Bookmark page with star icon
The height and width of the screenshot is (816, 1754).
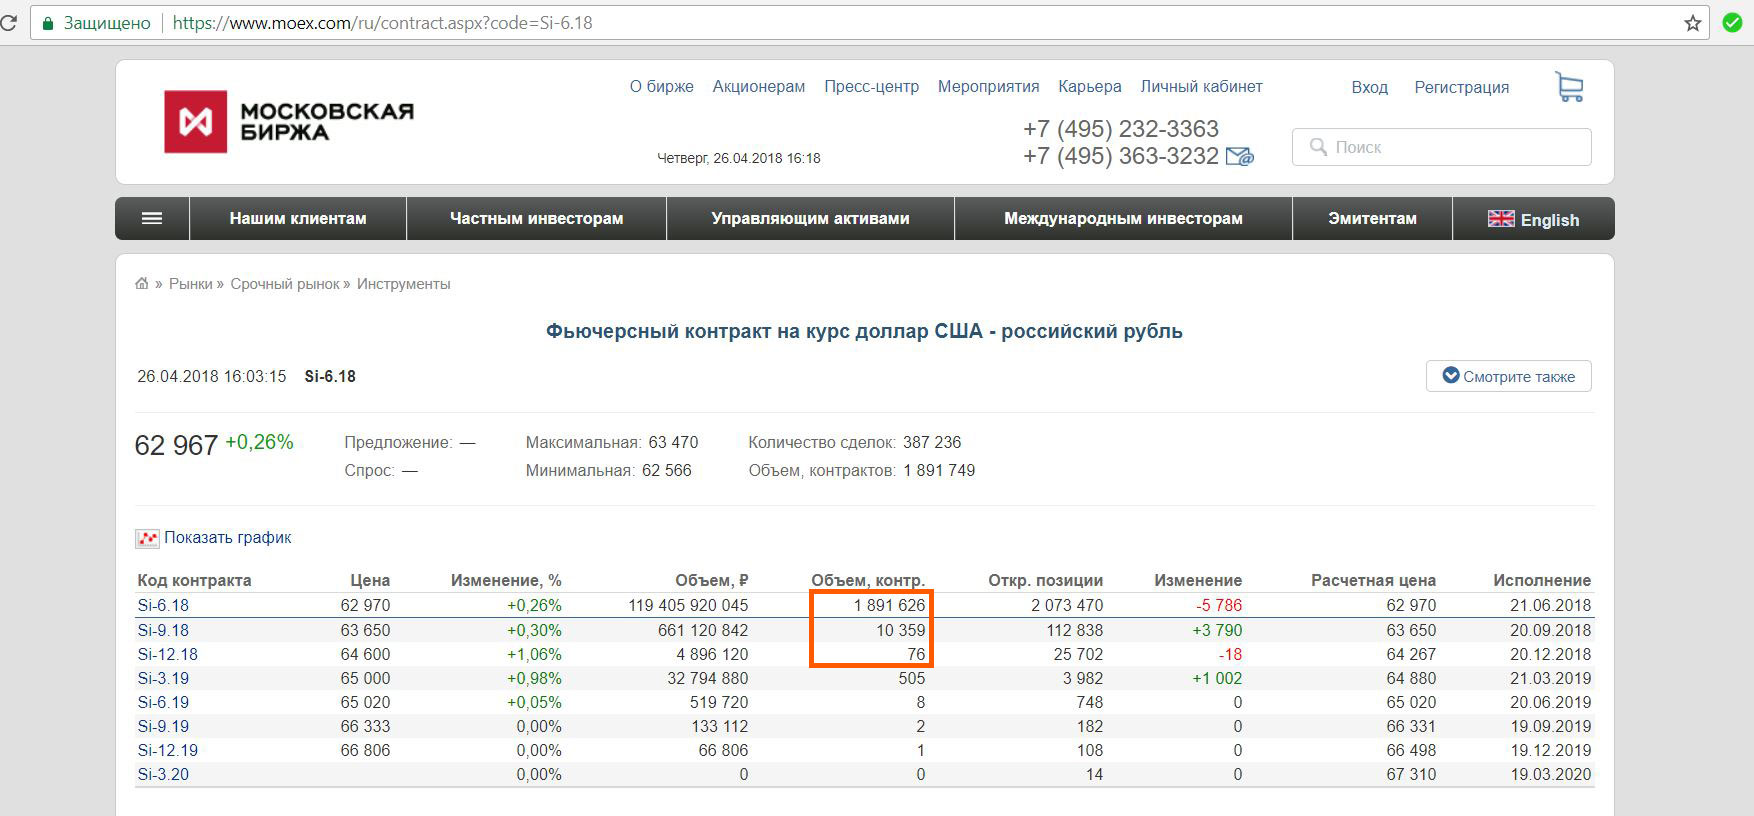pos(1693,23)
